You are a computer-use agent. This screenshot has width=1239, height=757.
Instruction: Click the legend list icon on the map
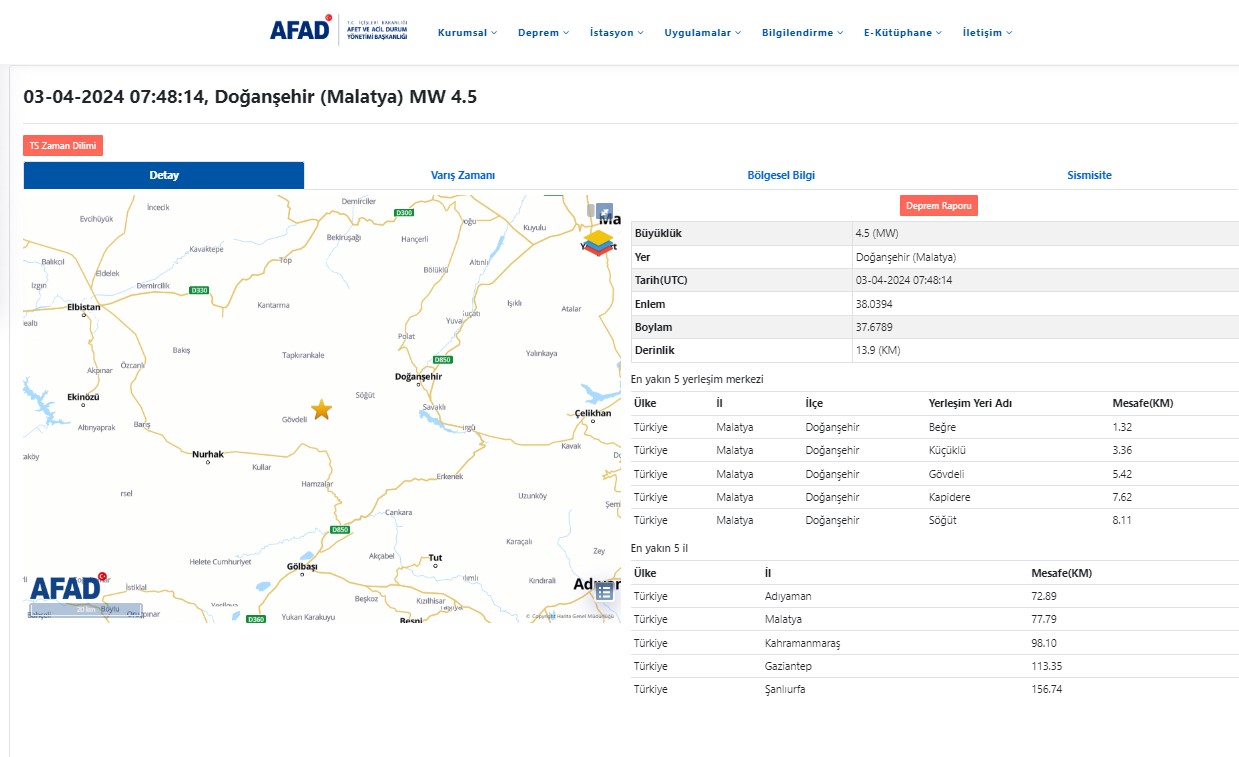(x=604, y=591)
